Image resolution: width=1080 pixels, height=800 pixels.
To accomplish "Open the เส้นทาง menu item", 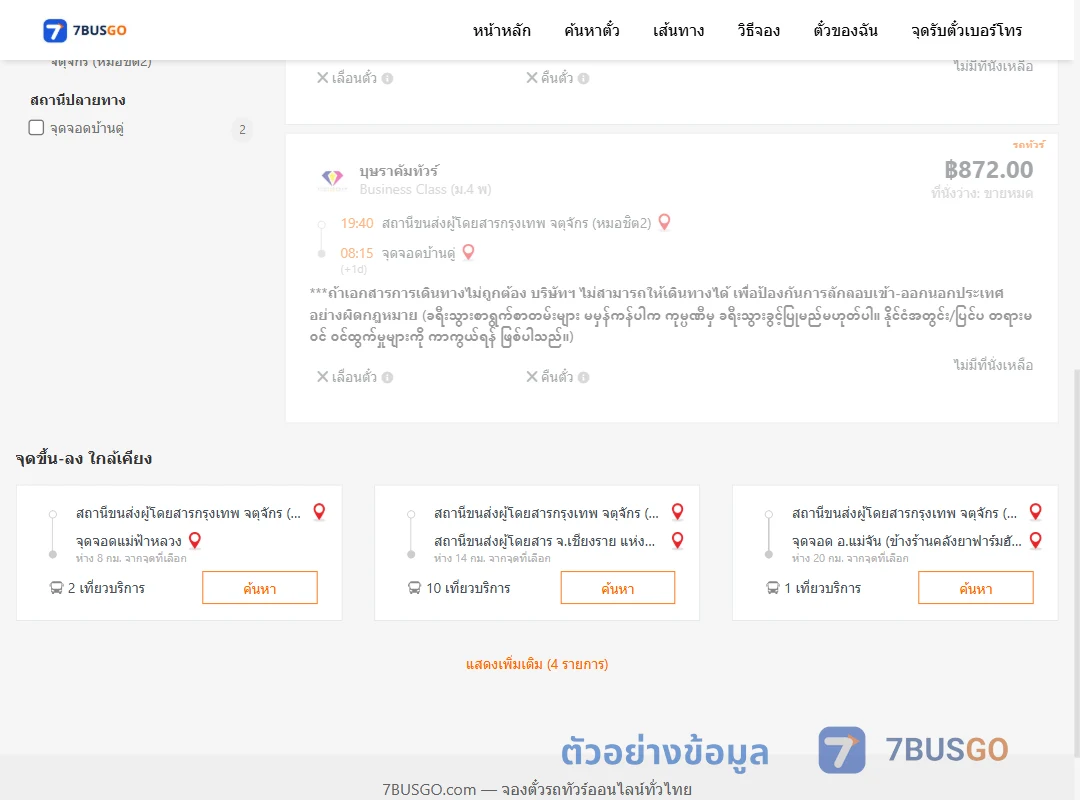I will coord(678,30).
